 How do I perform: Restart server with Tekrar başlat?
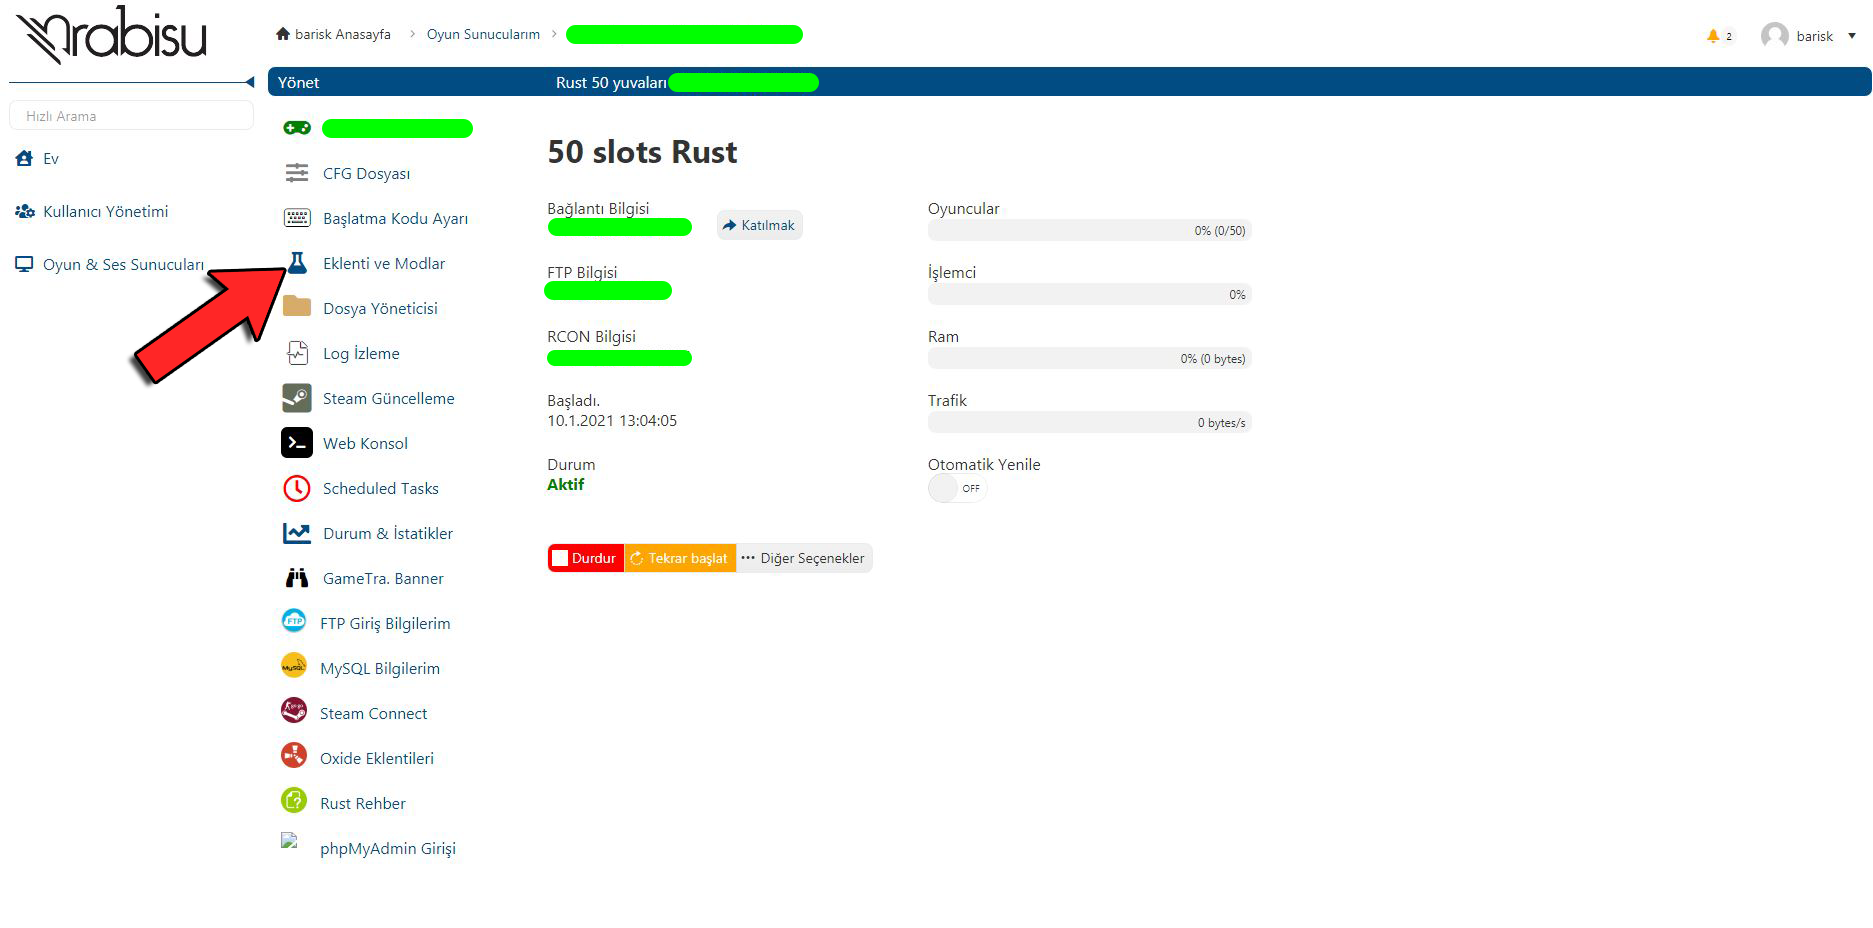tap(680, 558)
